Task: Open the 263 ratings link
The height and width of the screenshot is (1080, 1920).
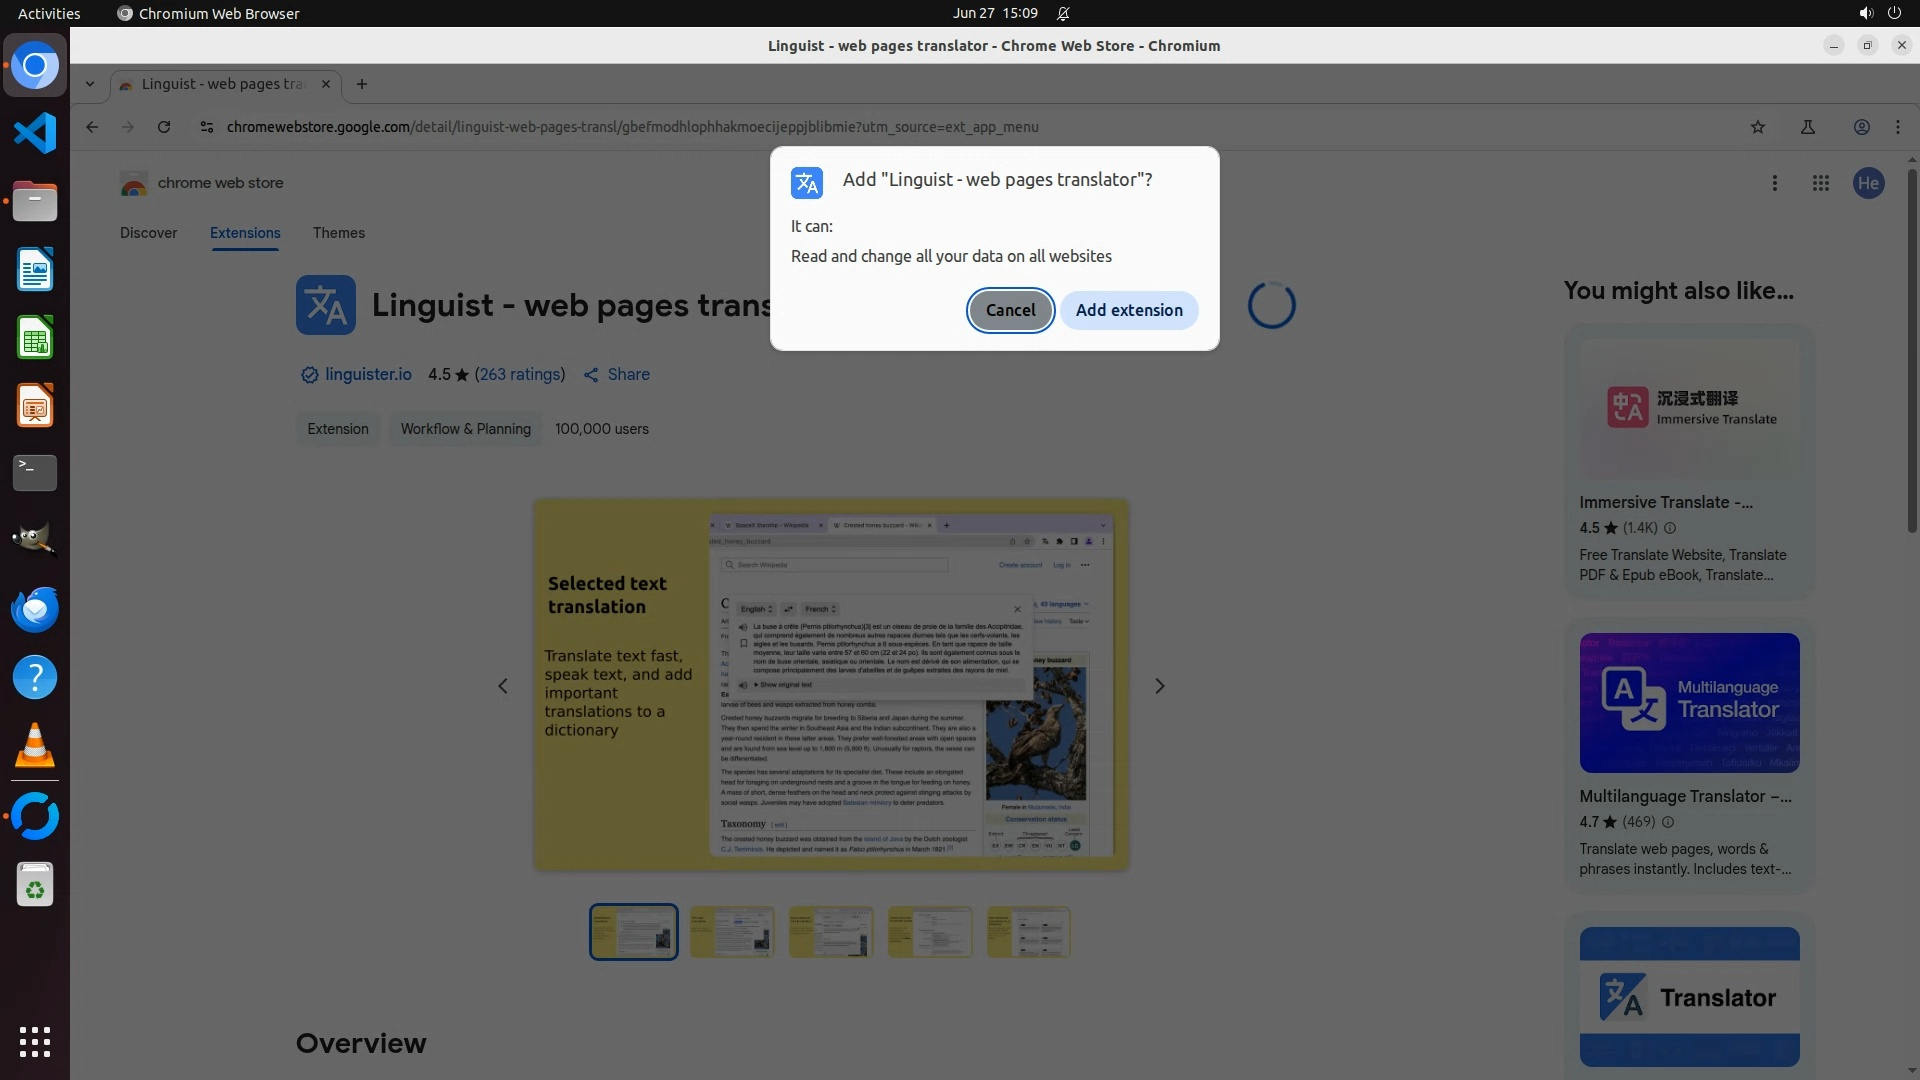Action: (519, 374)
